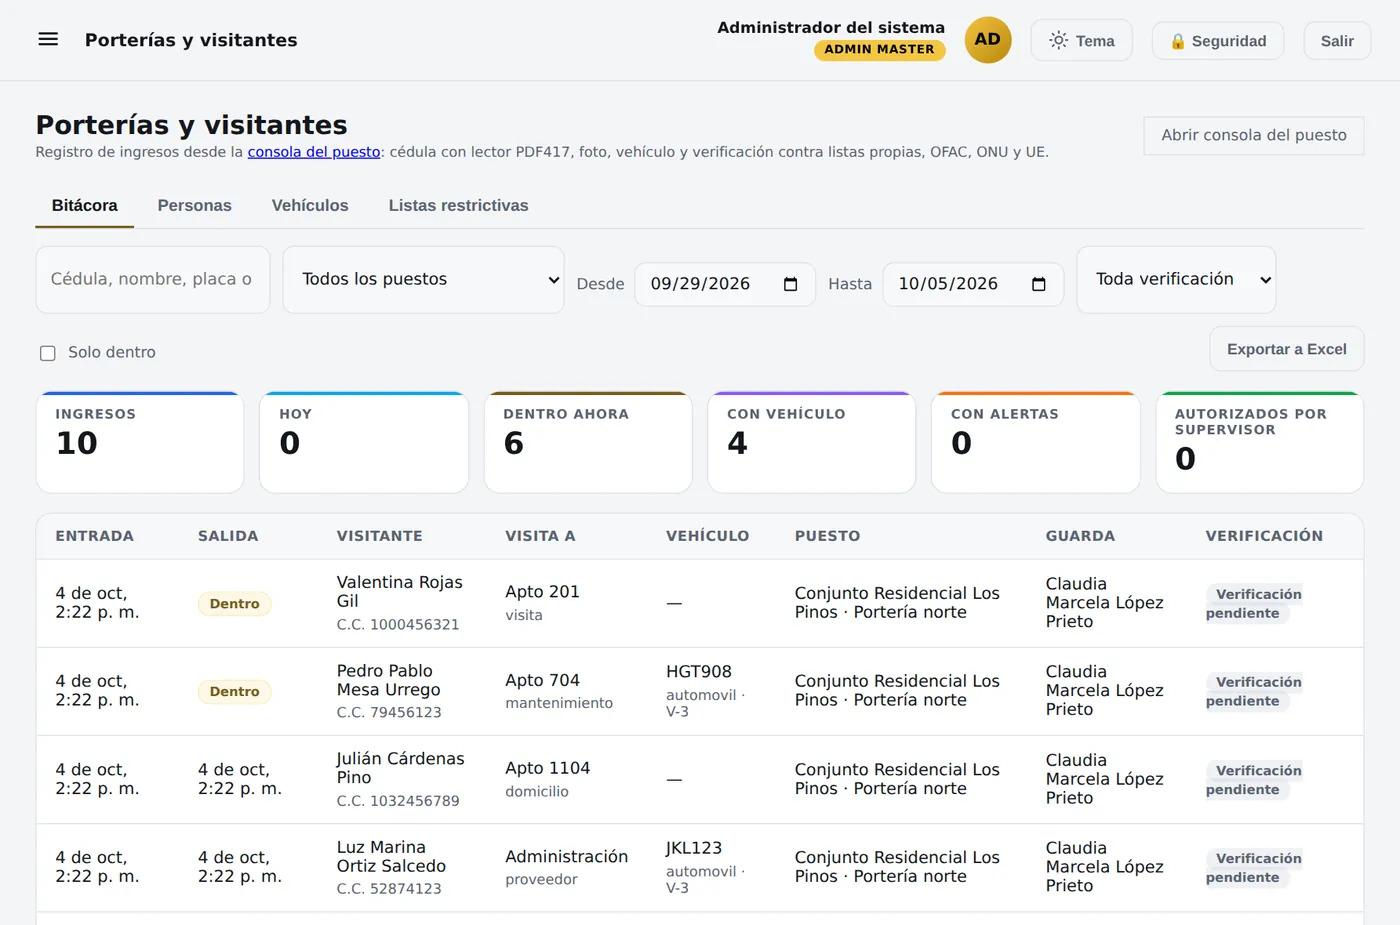Viewport: 1400px width, 925px height.
Task: Click vehicle plate JKL123
Action: point(694,848)
